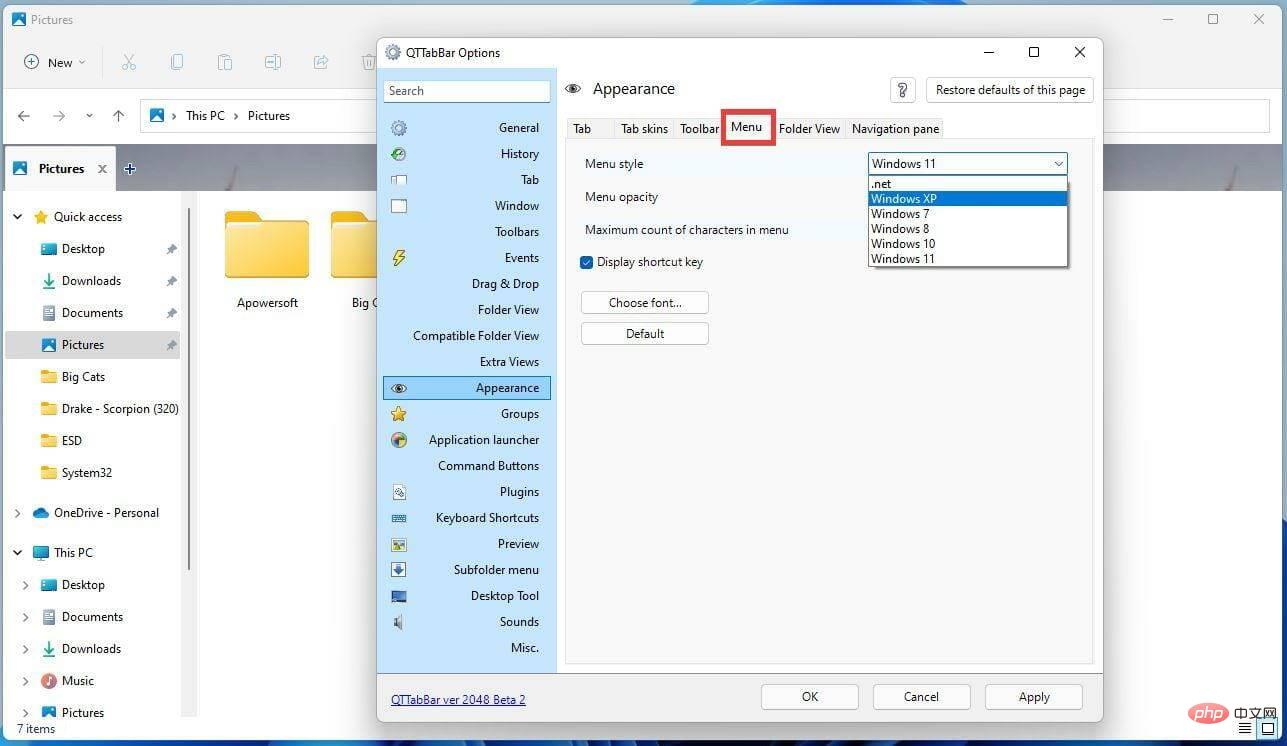Select .net menu style option
The width and height of the screenshot is (1287, 746).
coord(967,184)
